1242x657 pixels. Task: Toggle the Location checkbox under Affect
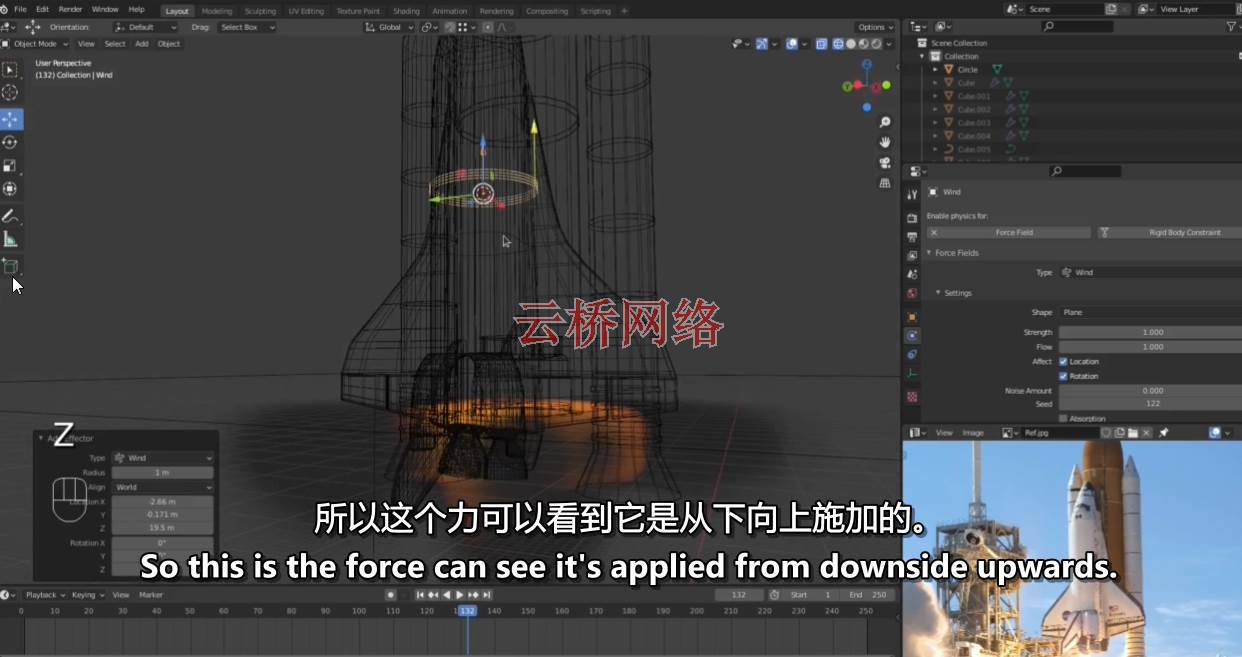pyautogui.click(x=1063, y=361)
